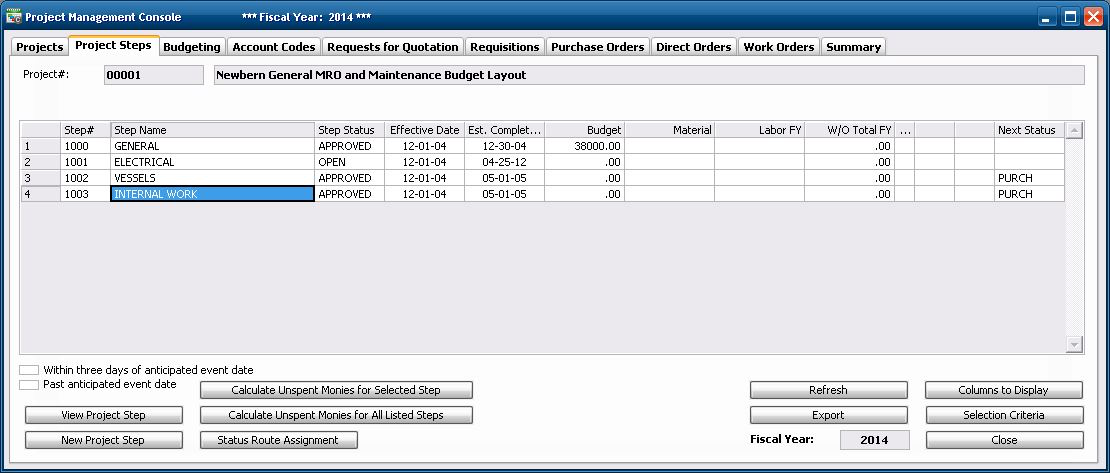Click the APPROVED status cell for GENERAL

[350, 146]
